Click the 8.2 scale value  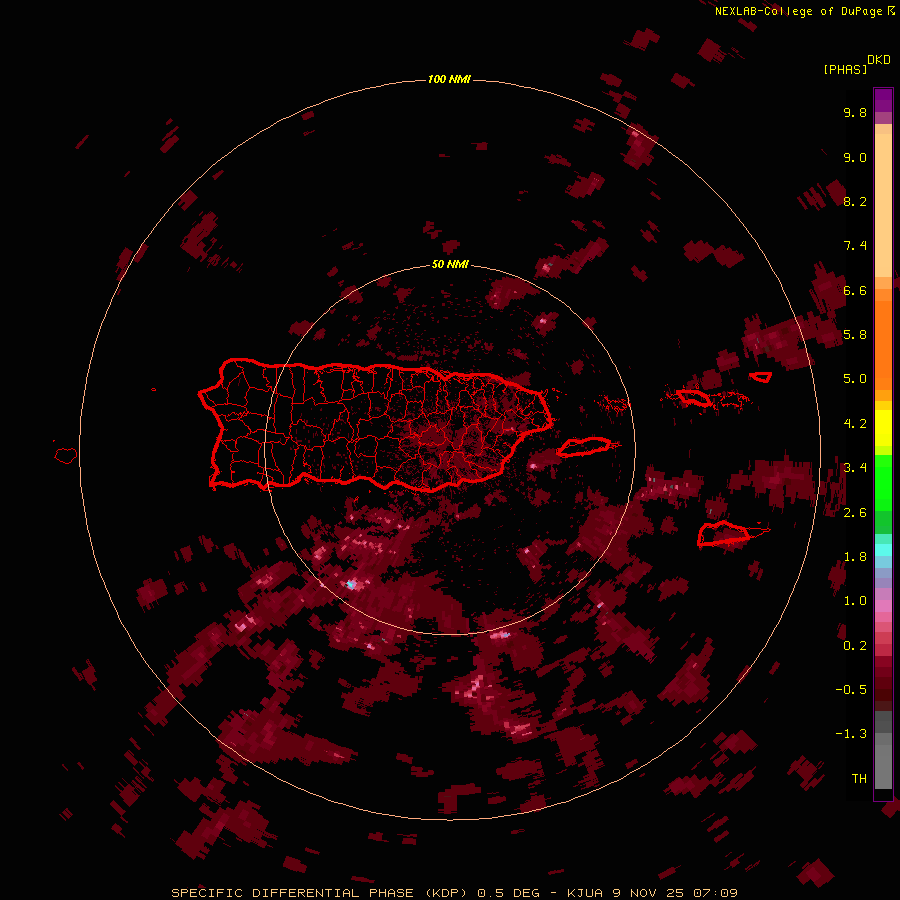855,201
